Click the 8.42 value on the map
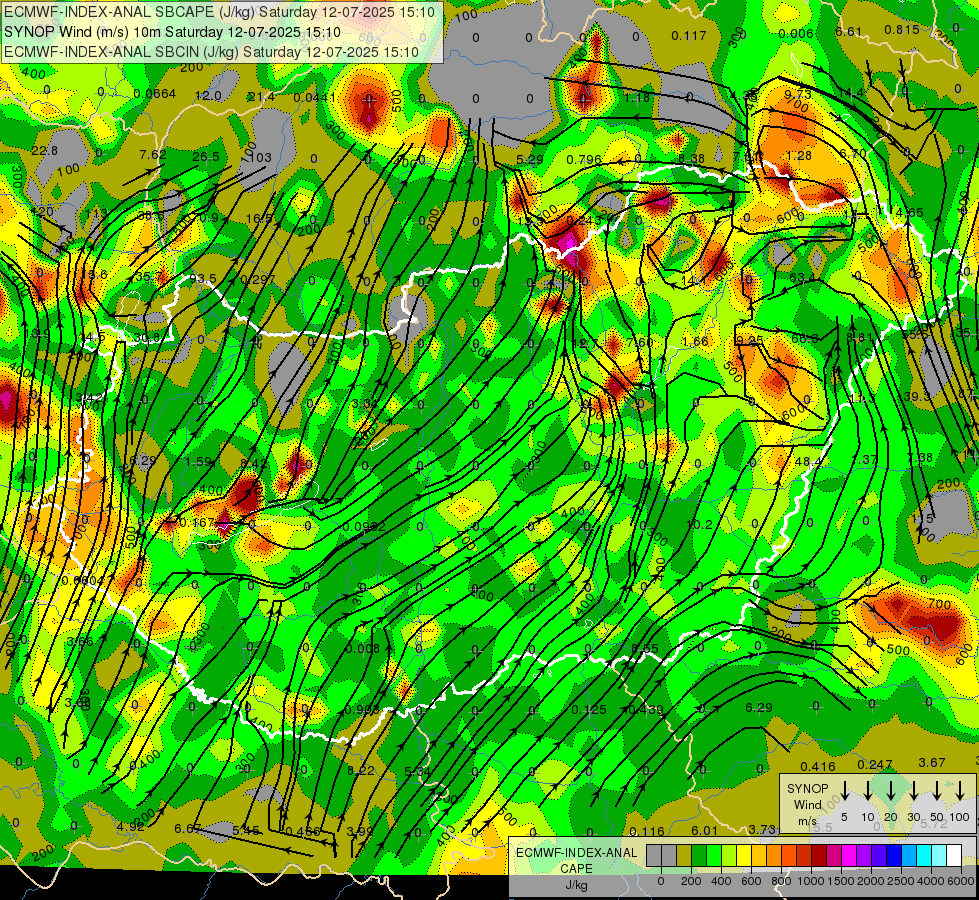 coord(253,463)
